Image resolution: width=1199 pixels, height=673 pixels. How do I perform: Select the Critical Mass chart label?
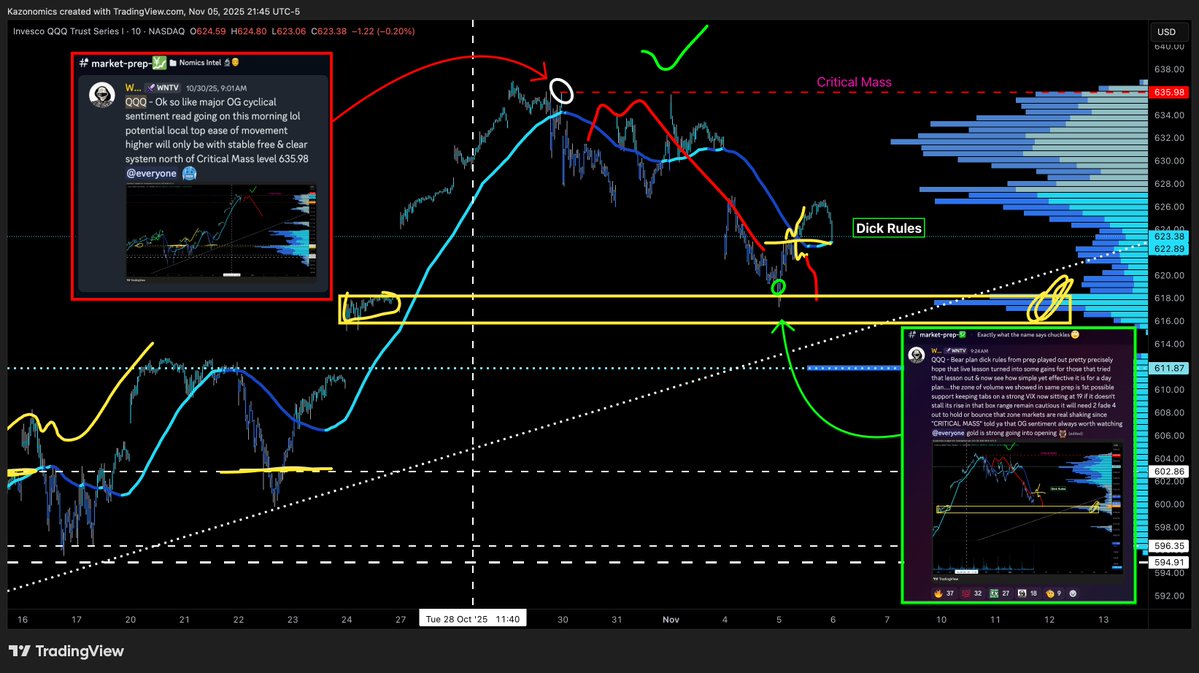(x=853, y=82)
